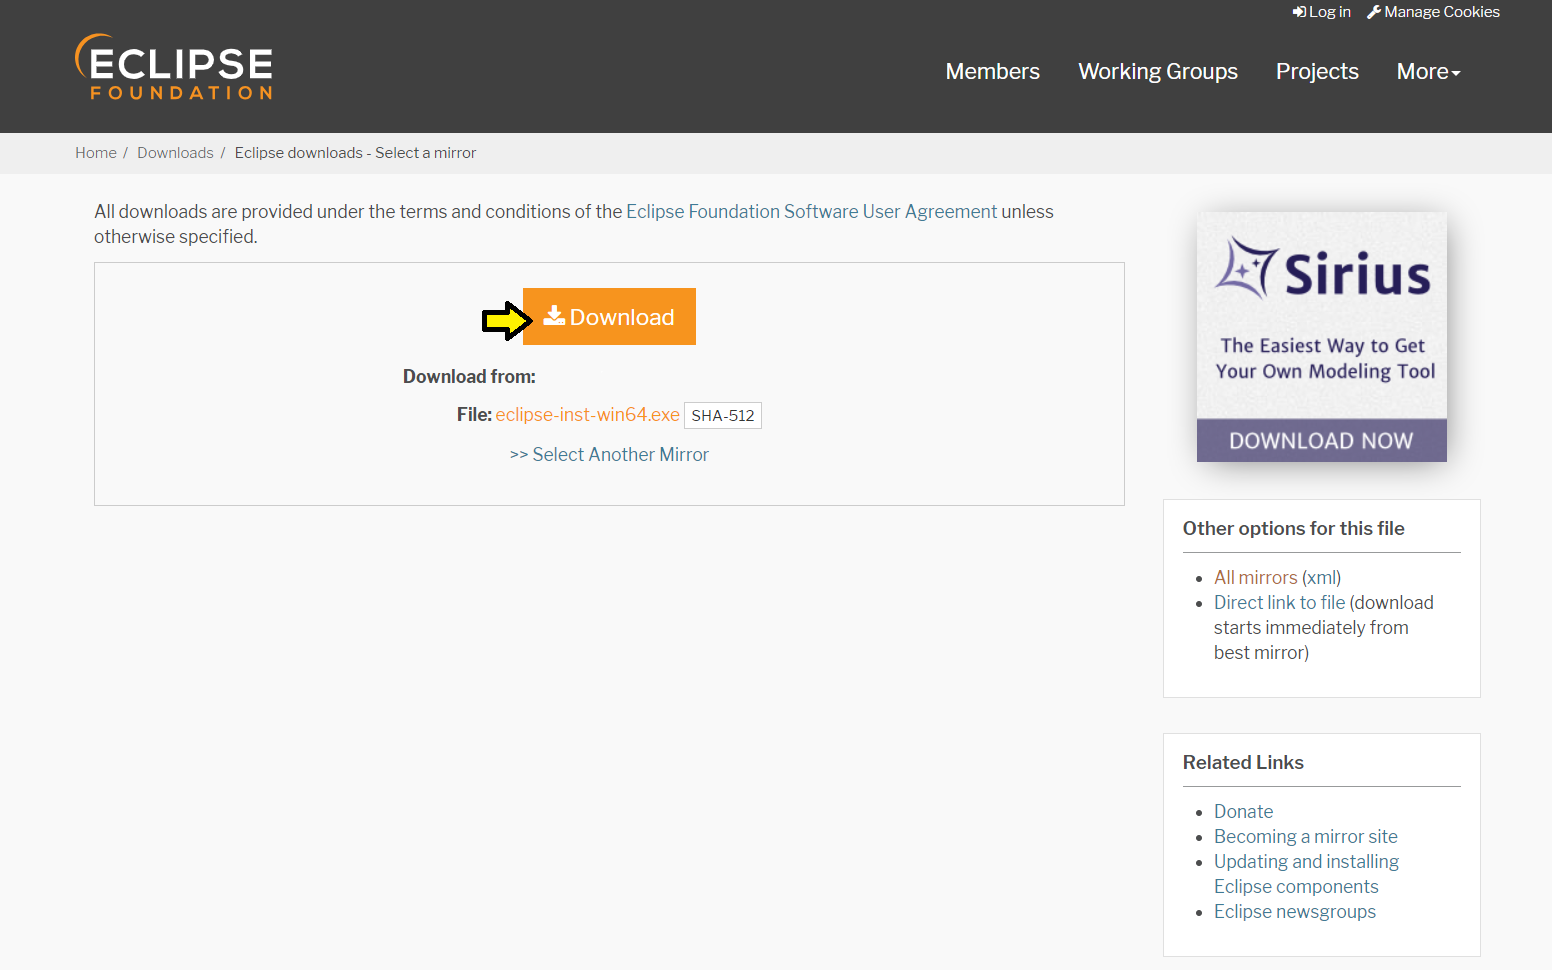Open Manage Cookies settings
Image resolution: width=1552 pixels, height=970 pixels.
coord(1433,12)
